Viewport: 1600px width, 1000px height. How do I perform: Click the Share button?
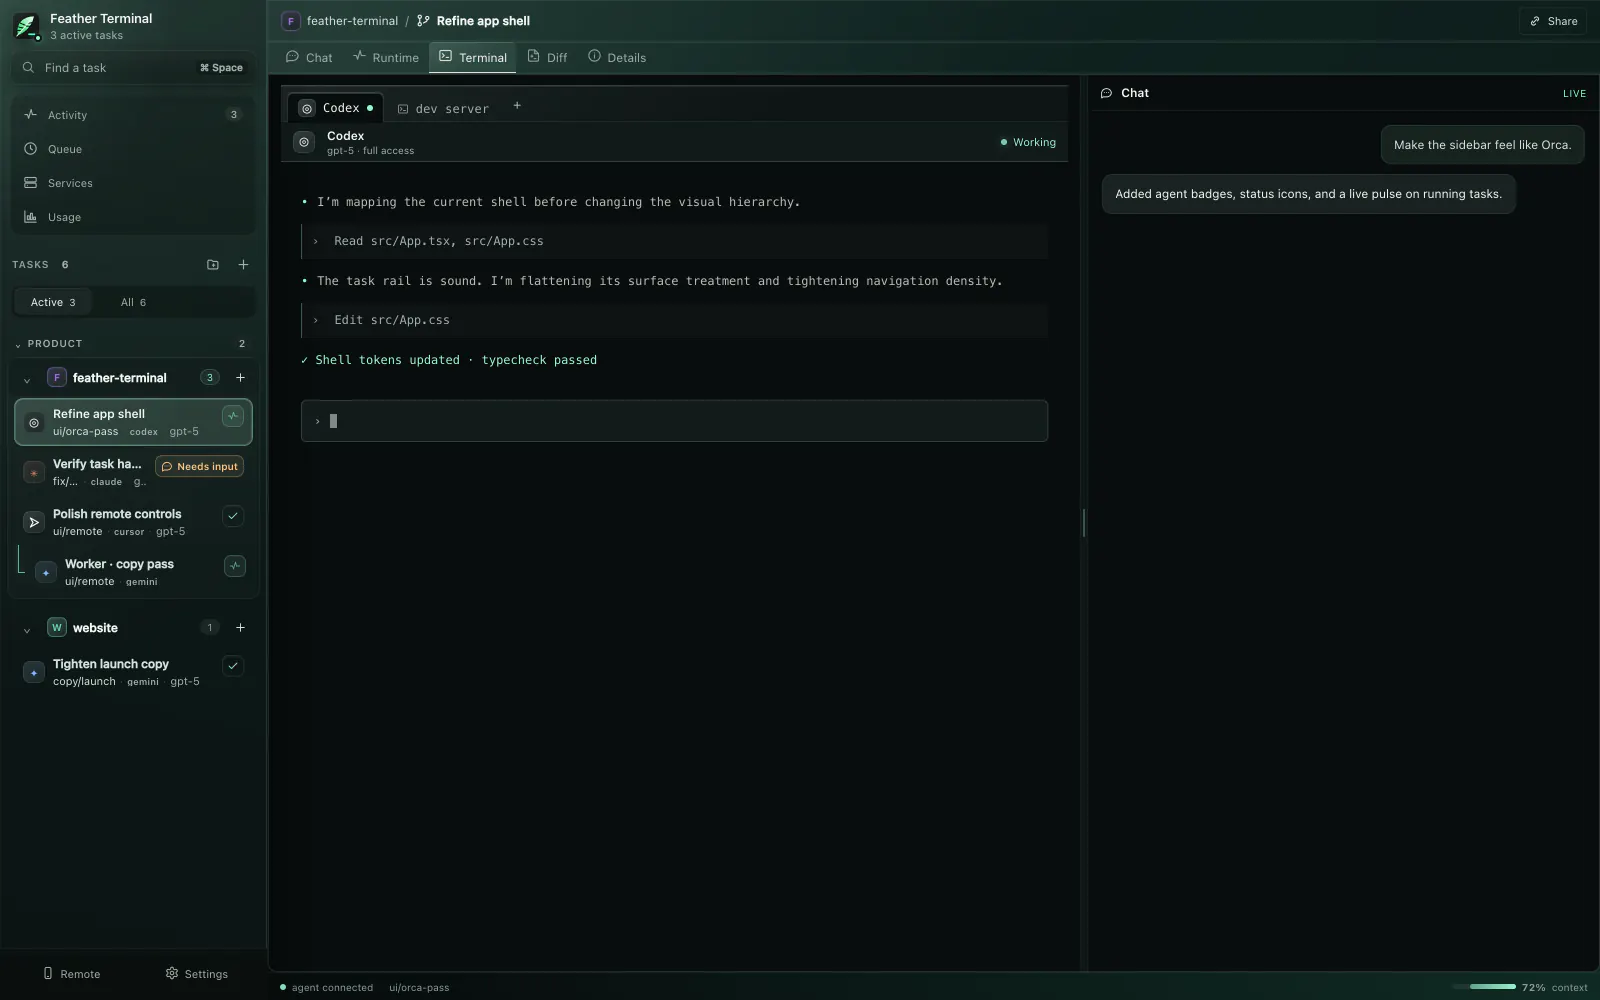[1553, 21]
